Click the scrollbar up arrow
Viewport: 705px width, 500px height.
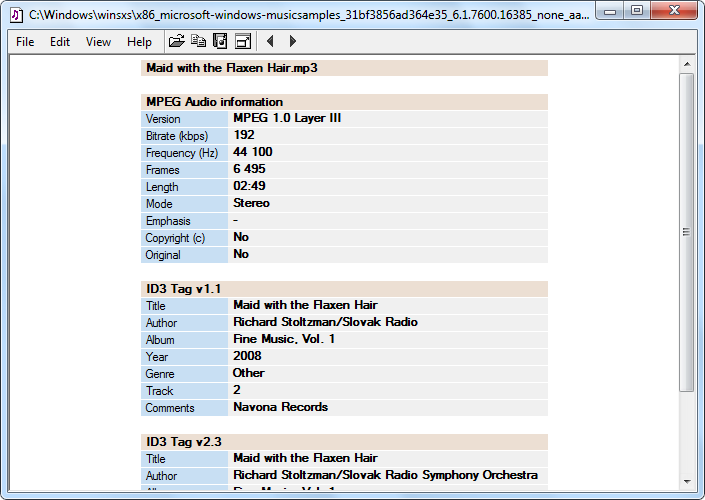[687, 64]
